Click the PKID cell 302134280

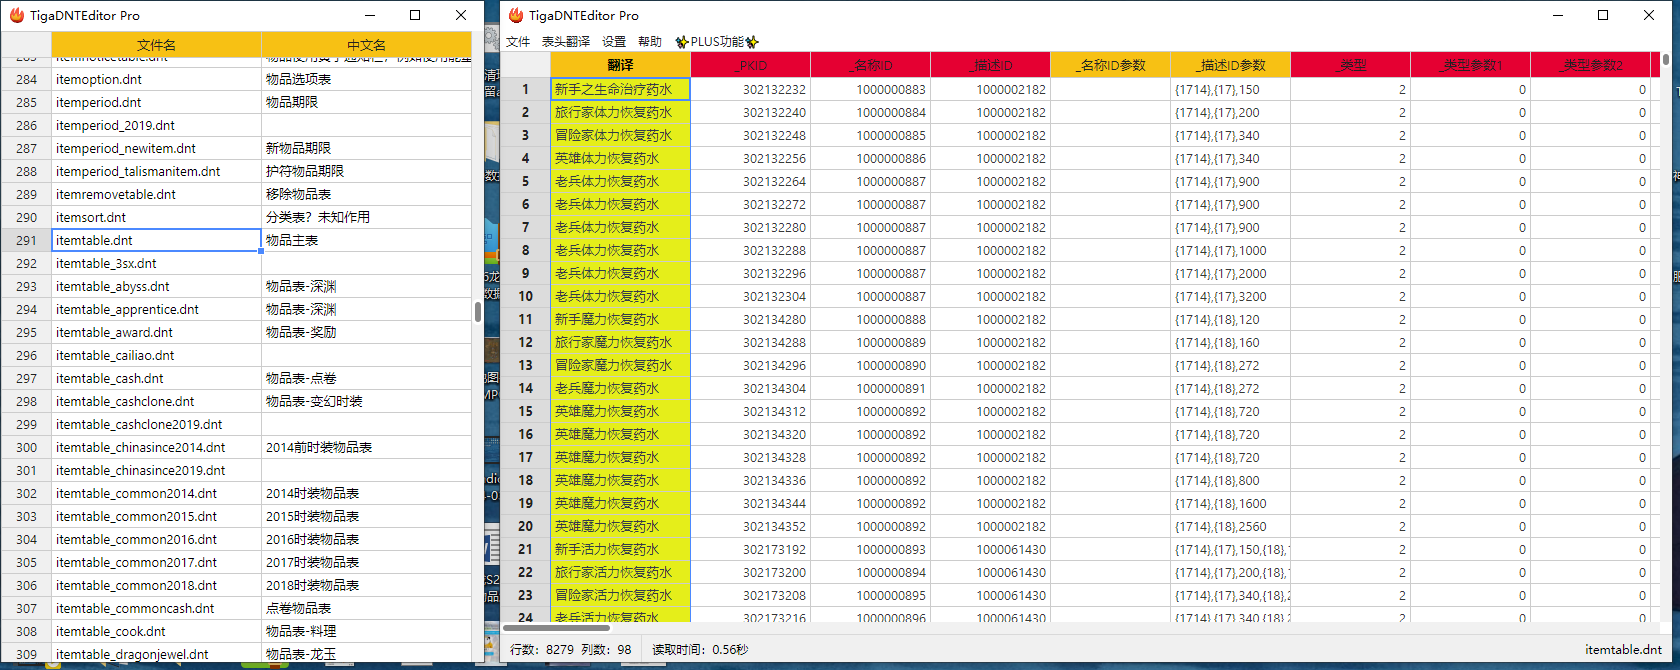coord(750,319)
